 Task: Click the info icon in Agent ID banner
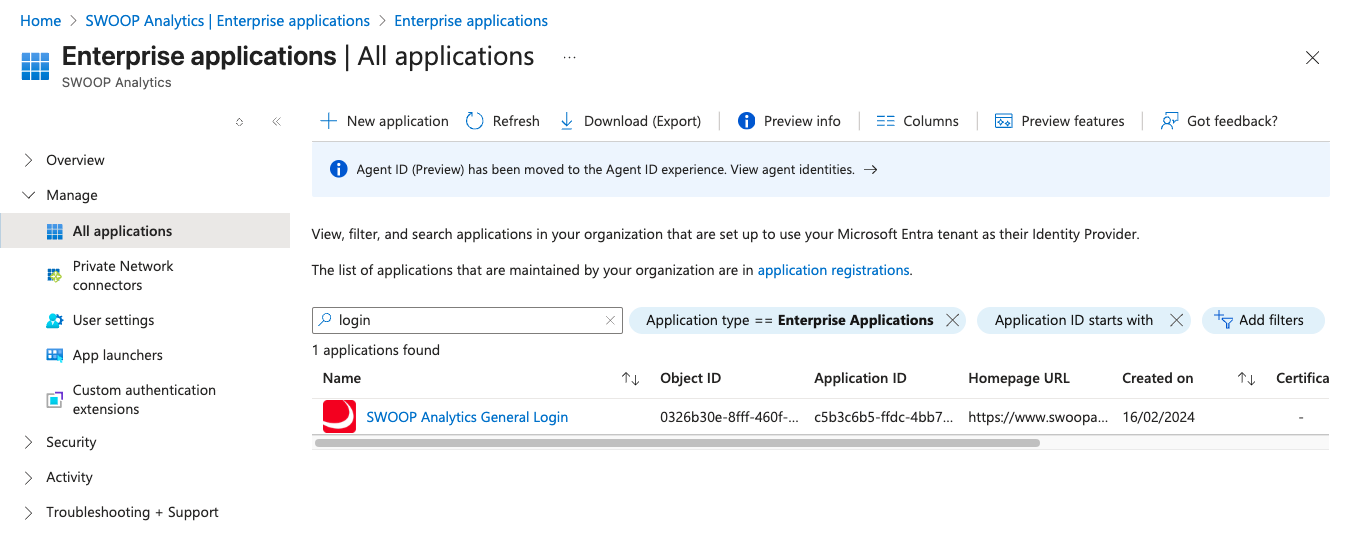click(x=339, y=169)
